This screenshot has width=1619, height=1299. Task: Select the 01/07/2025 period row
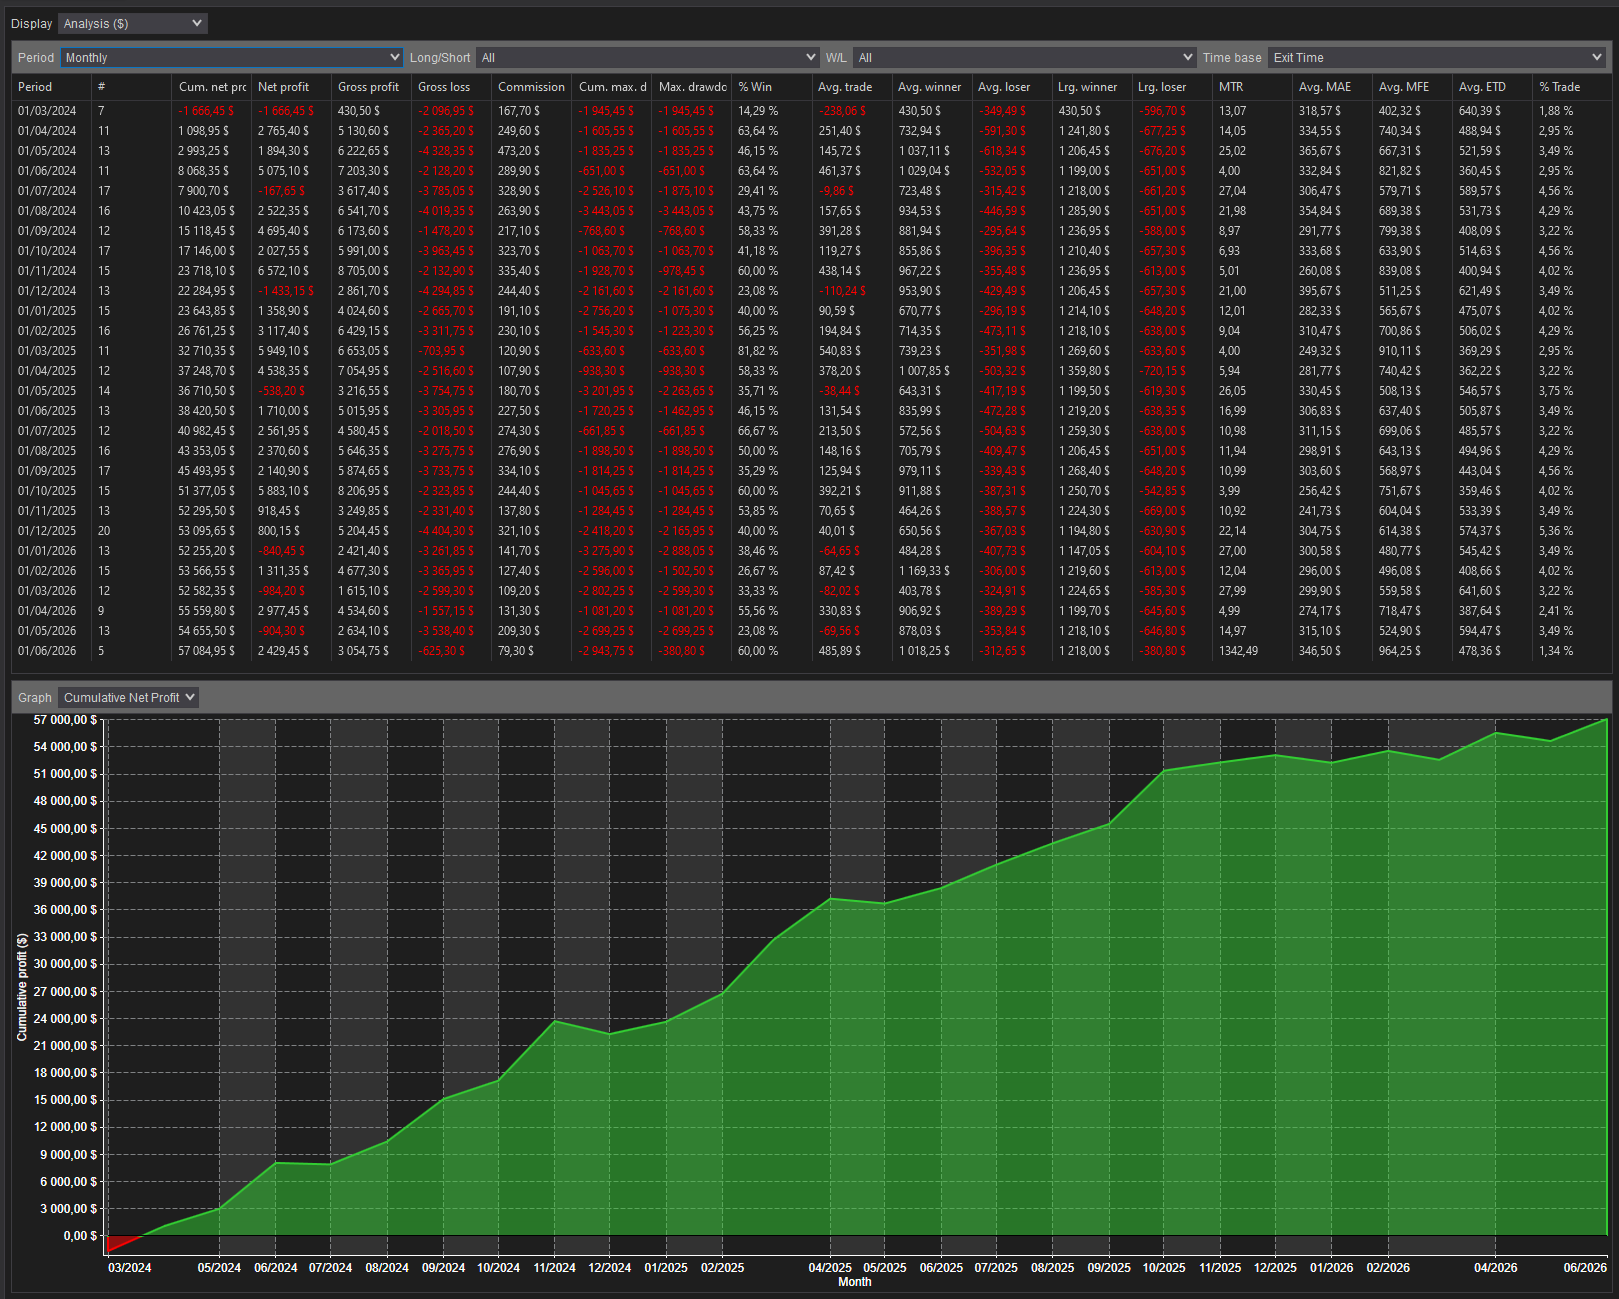click(811, 431)
